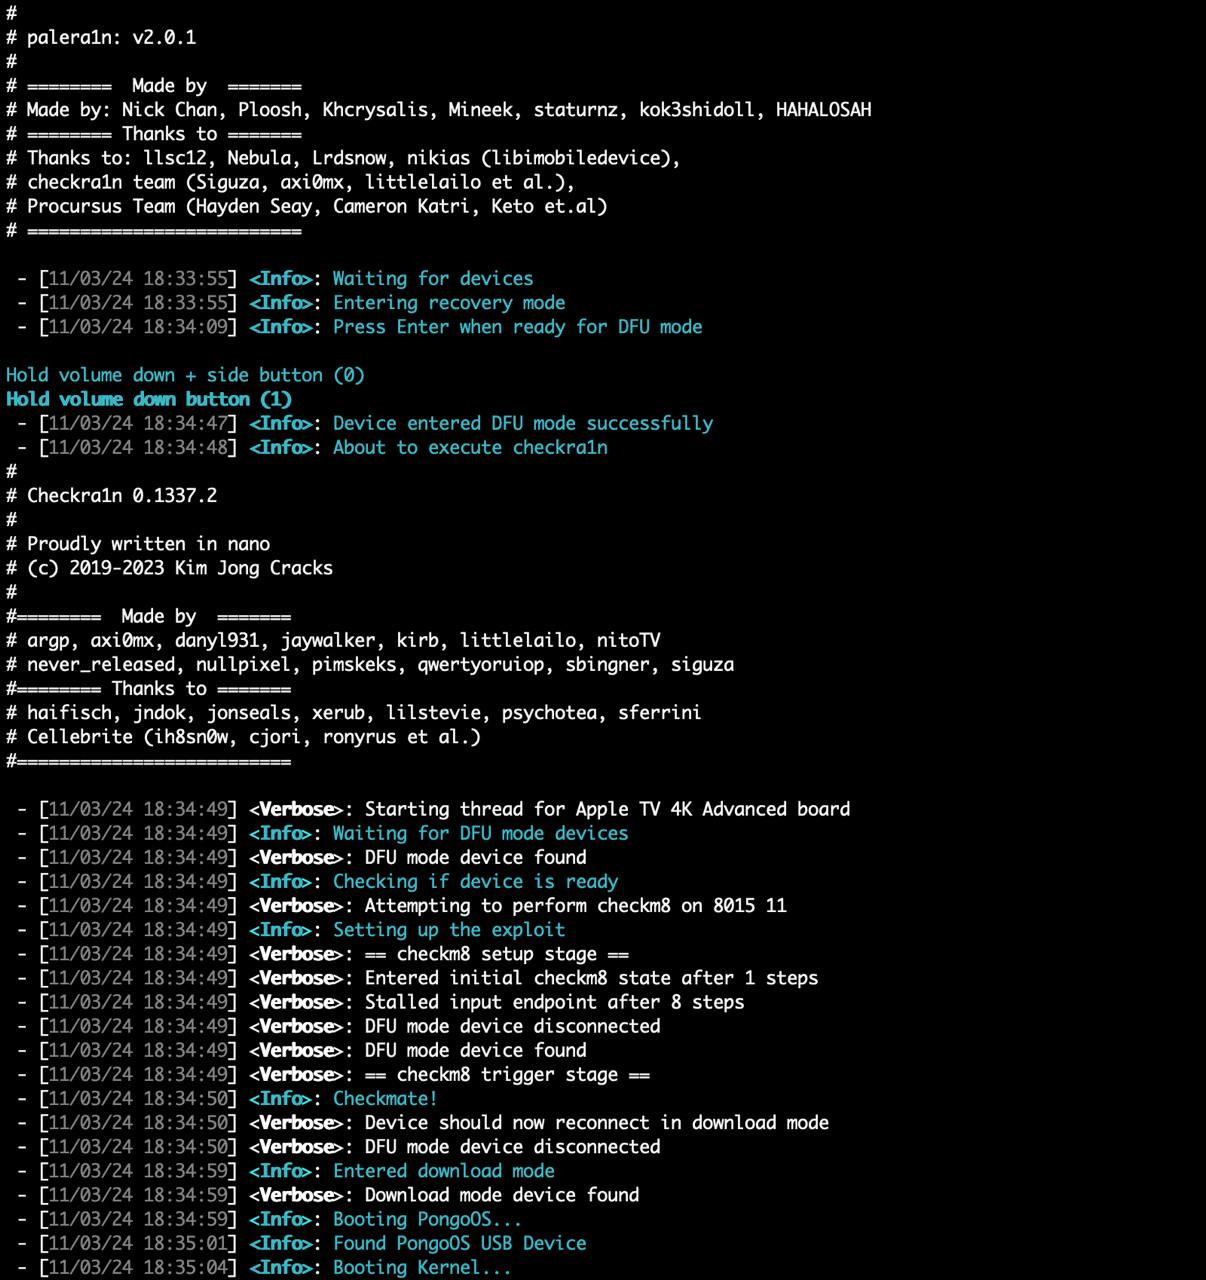Click 'Starting thread for Apple TV 4K' line
Screen dimensions: 1206x1280
[606, 809]
